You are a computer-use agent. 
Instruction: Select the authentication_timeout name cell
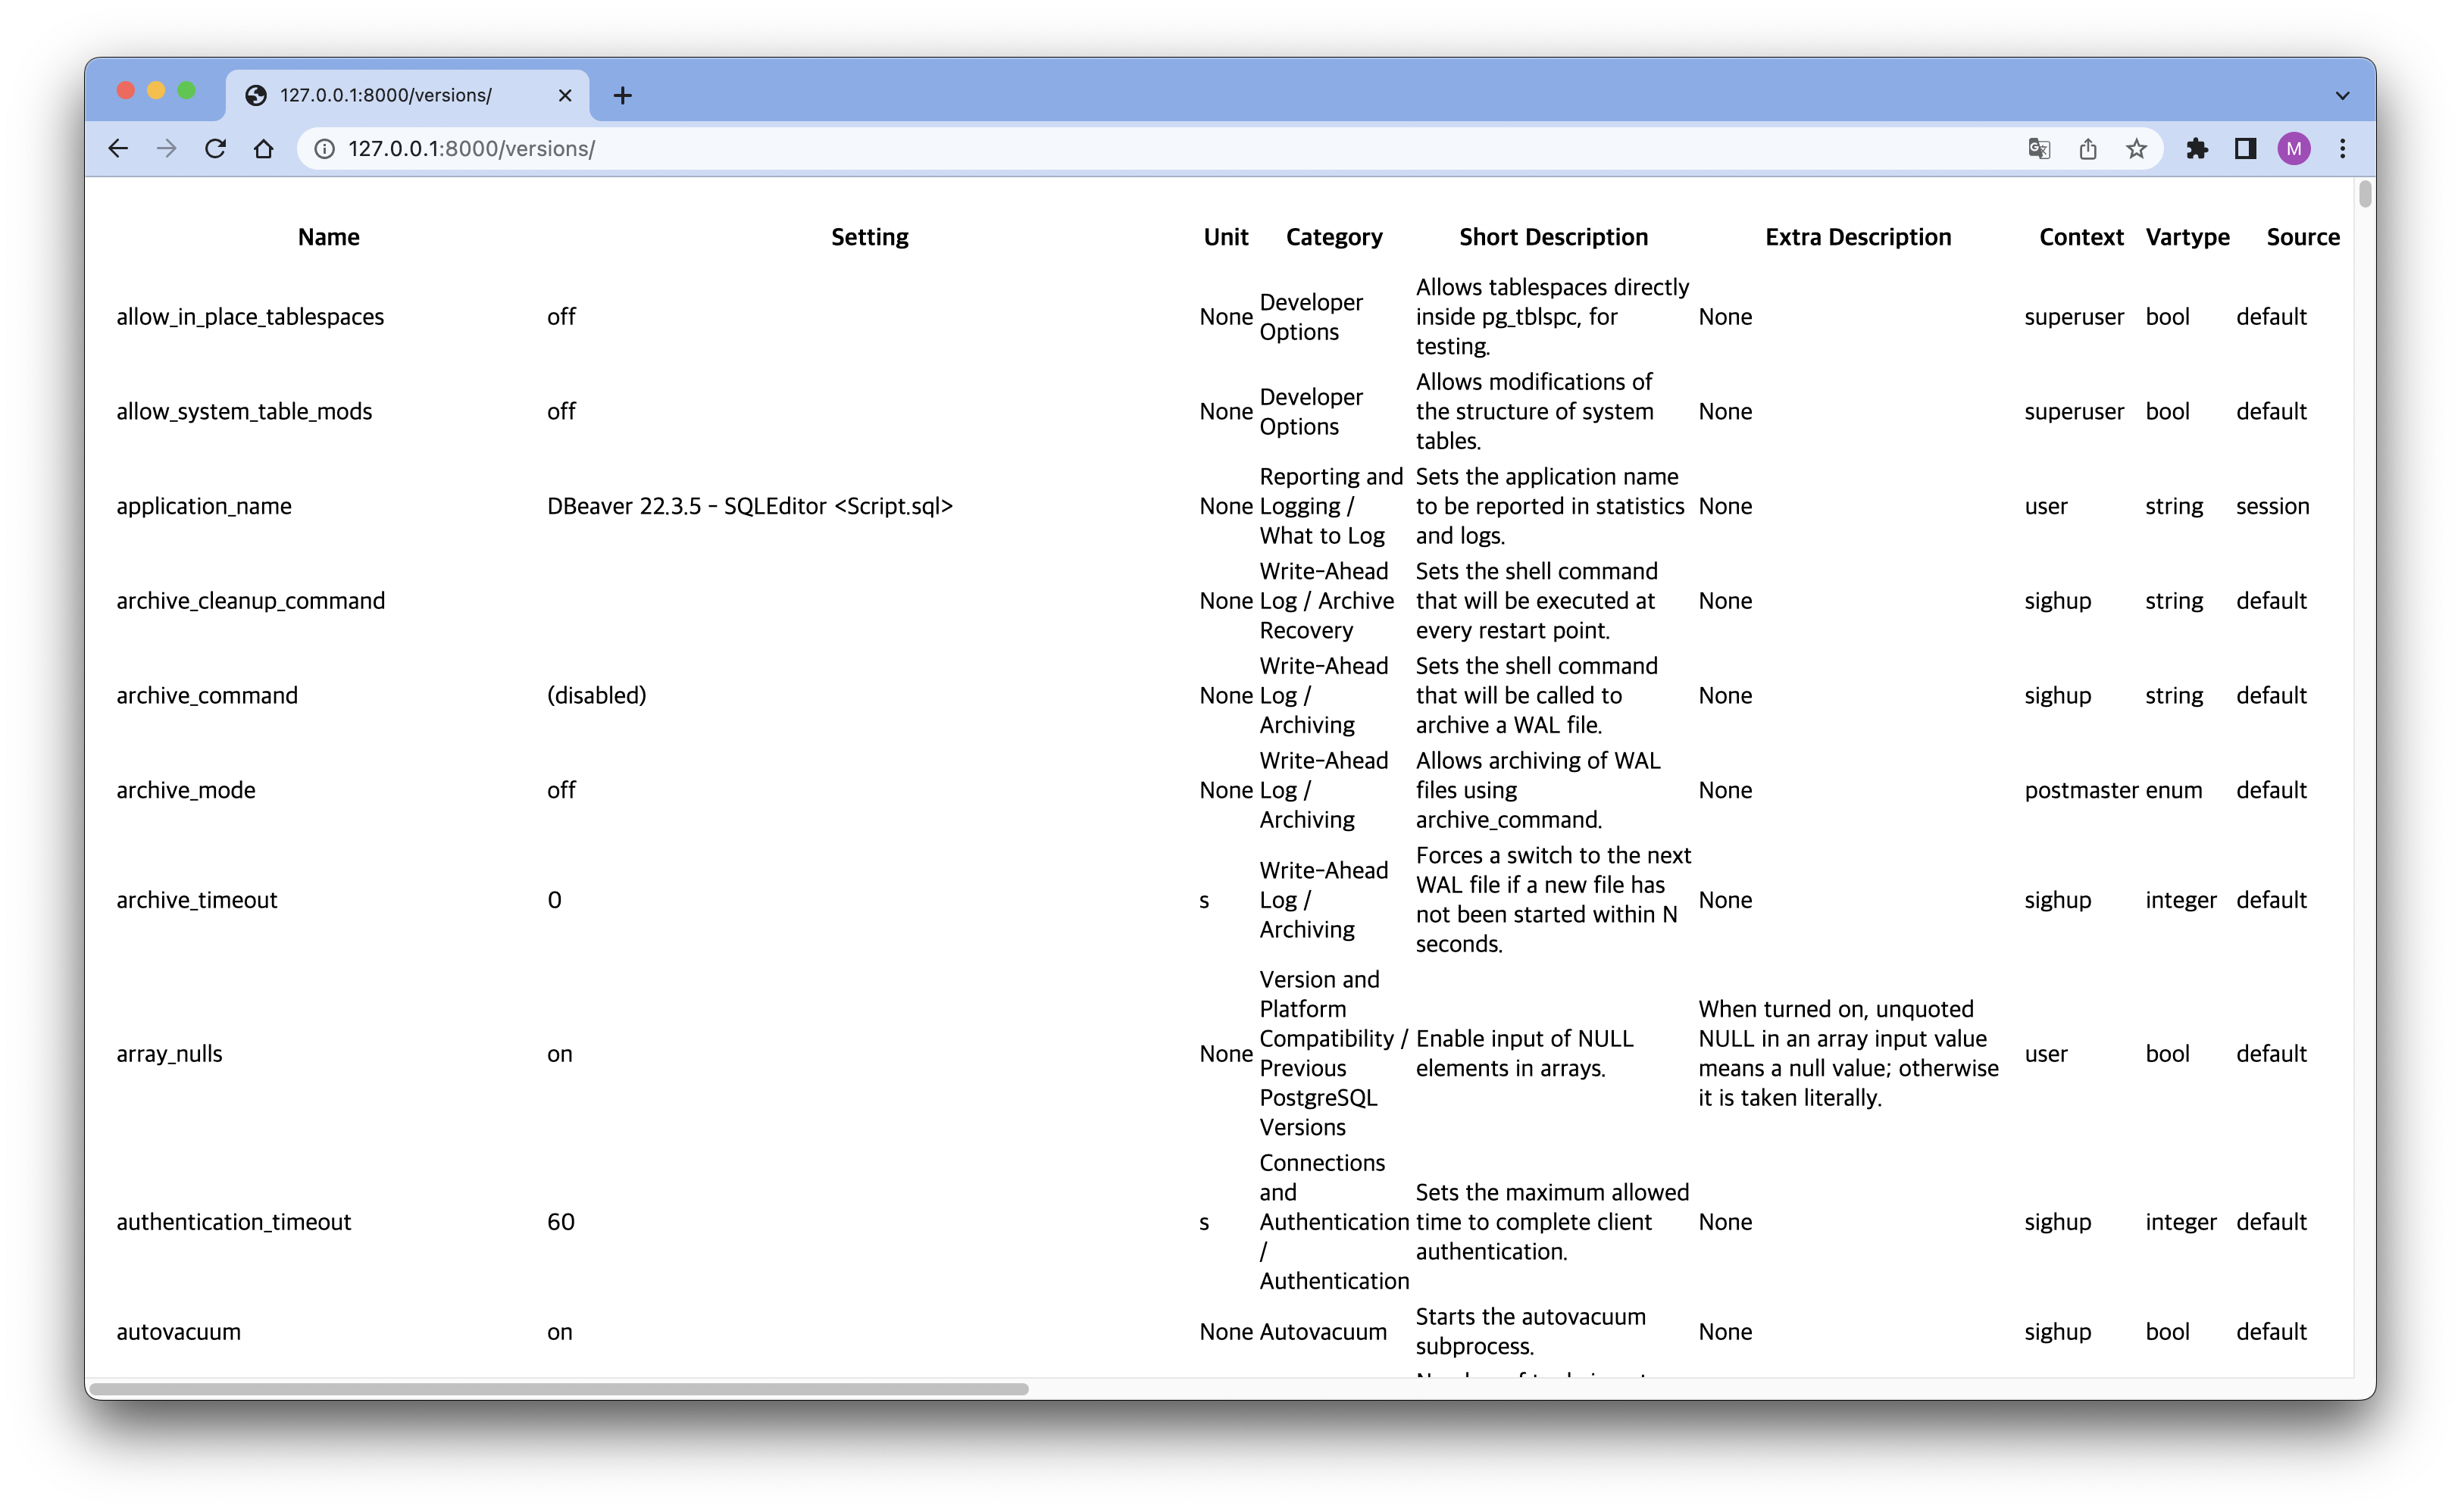[x=234, y=1222]
